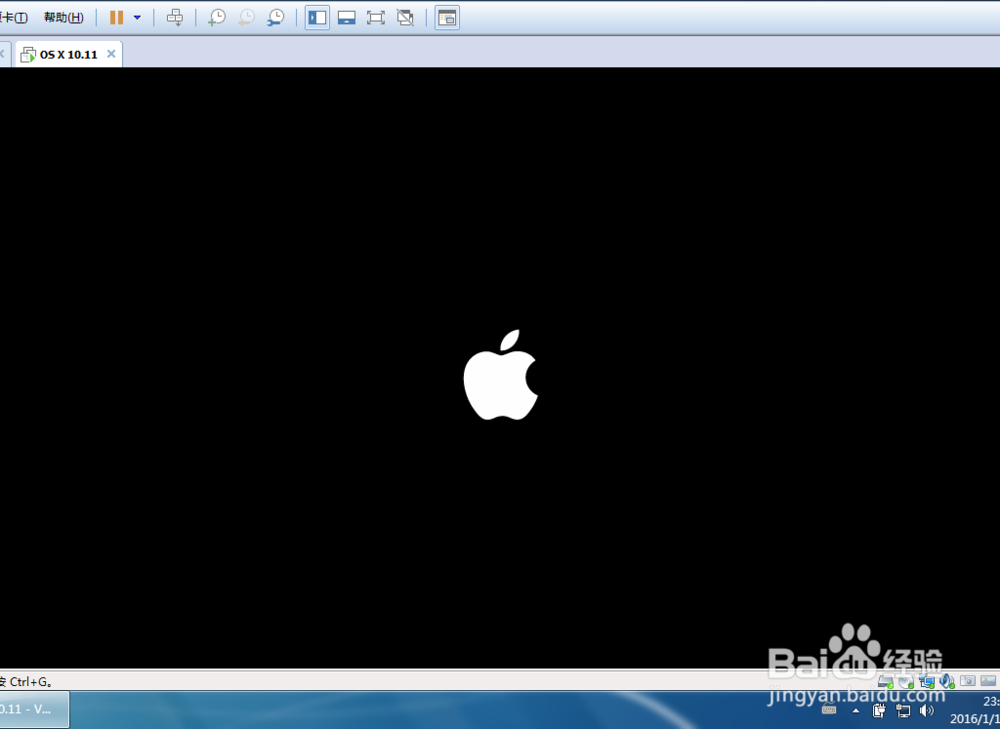Viewport: 1000px width, 729px height.
Task: Open the taskbar volume speaker icon
Action: tap(927, 710)
